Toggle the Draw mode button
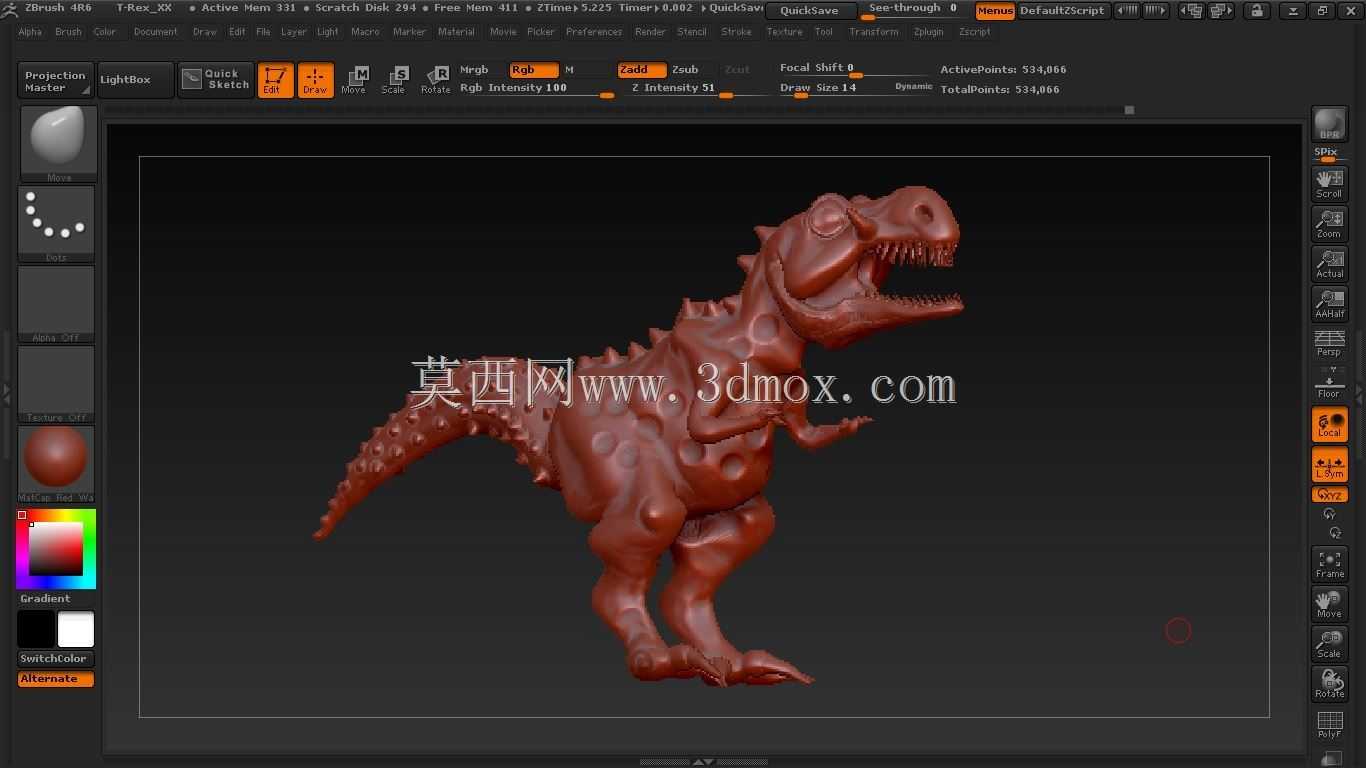Image resolution: width=1366 pixels, height=768 pixels. [x=315, y=80]
